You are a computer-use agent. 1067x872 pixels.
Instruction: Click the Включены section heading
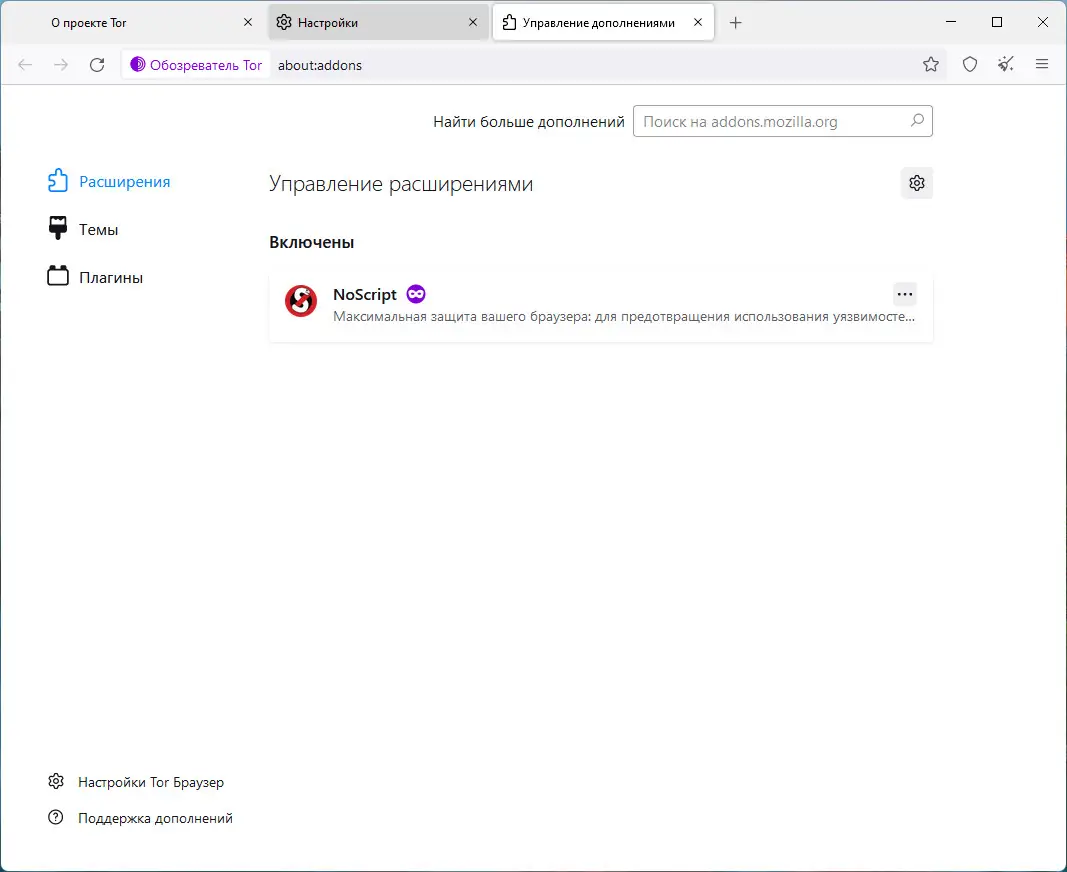[312, 242]
